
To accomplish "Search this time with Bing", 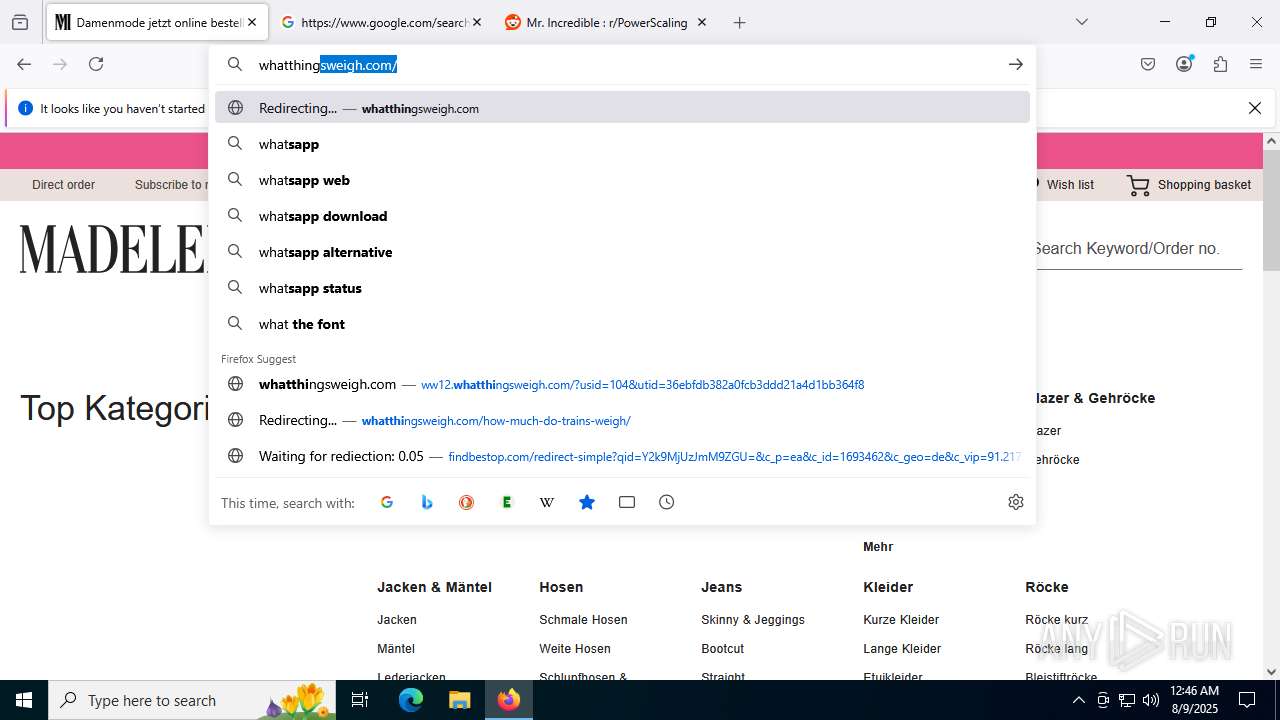I will coord(427,502).
